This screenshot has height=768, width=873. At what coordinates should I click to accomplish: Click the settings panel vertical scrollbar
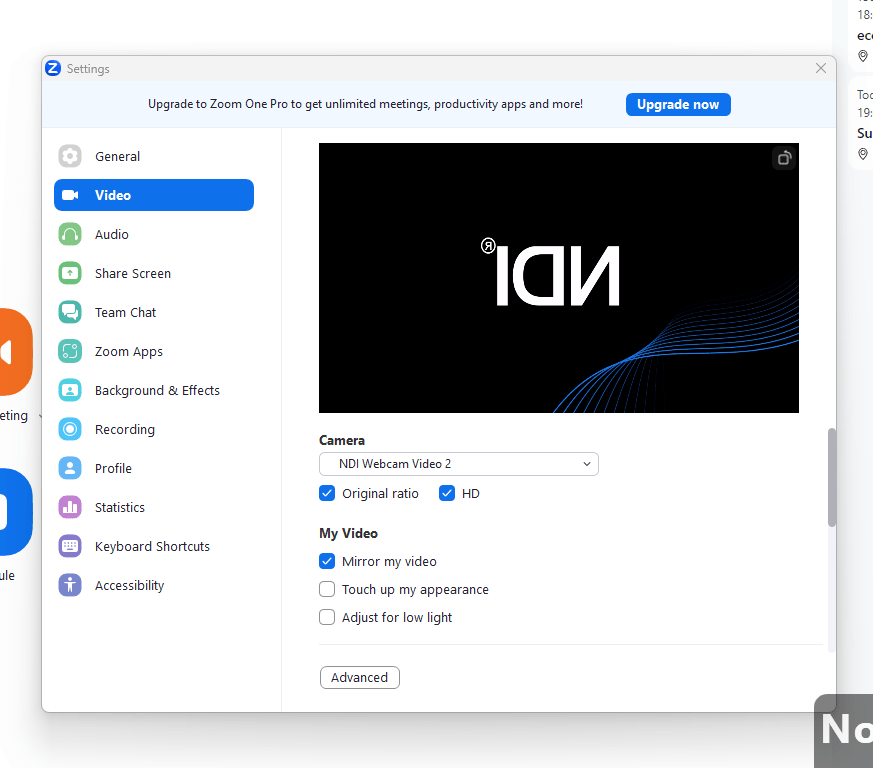point(831,477)
